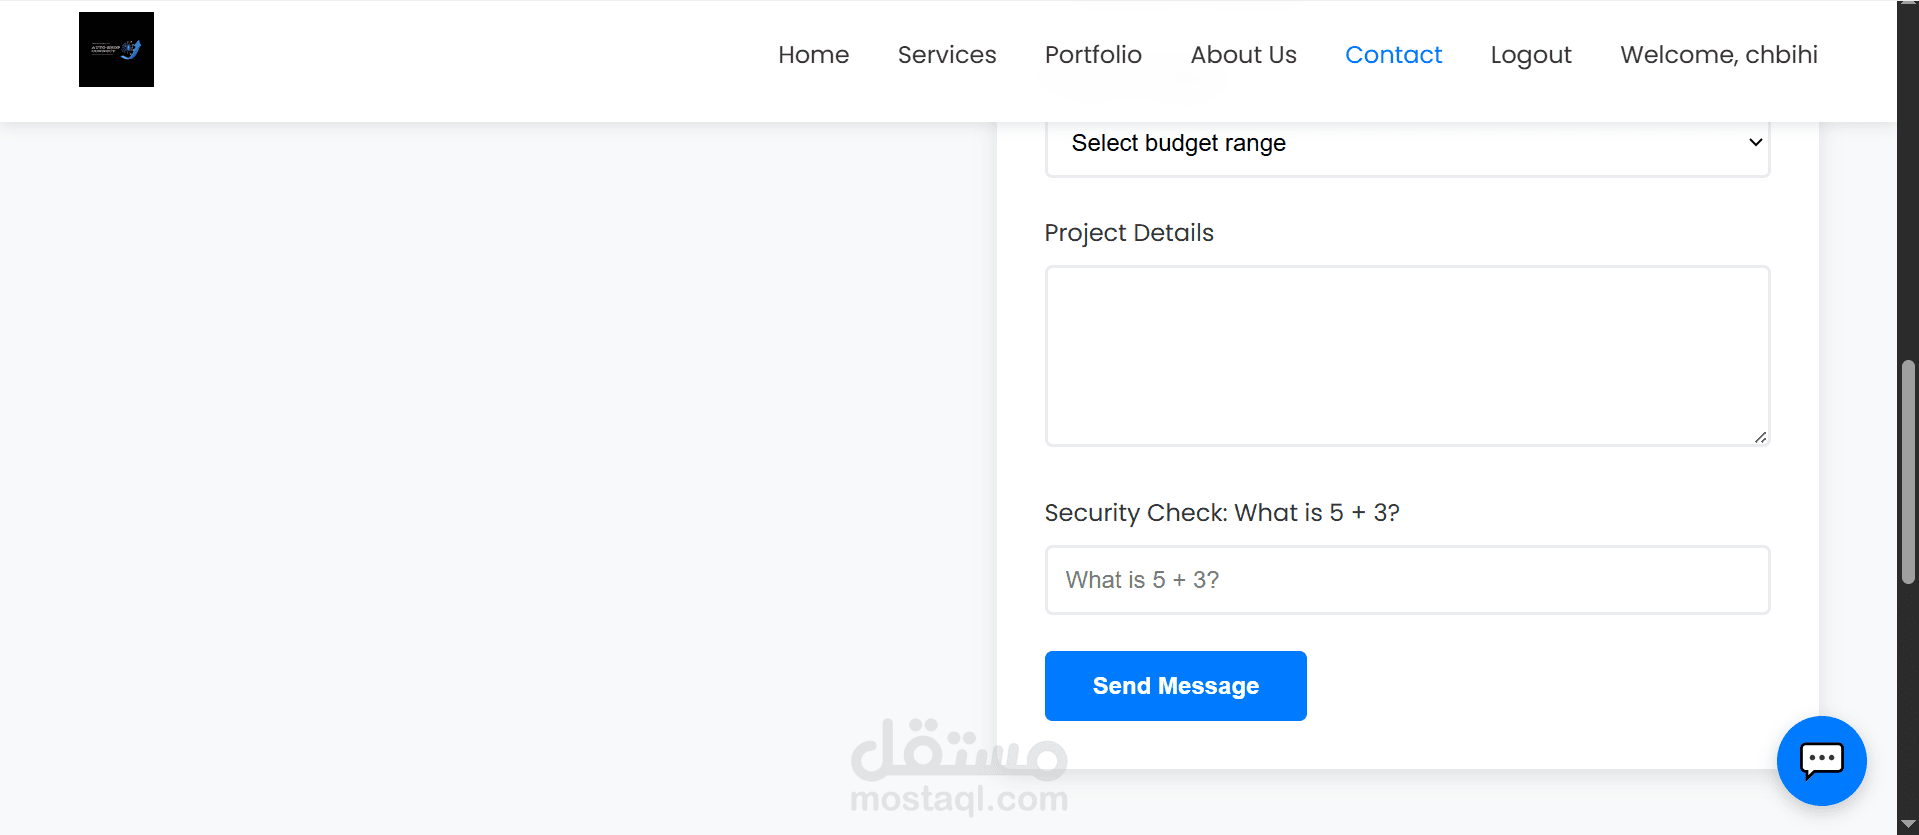The image size is (1919, 835).
Task: Click the Project Details textarea resize handle
Action: [1760, 437]
